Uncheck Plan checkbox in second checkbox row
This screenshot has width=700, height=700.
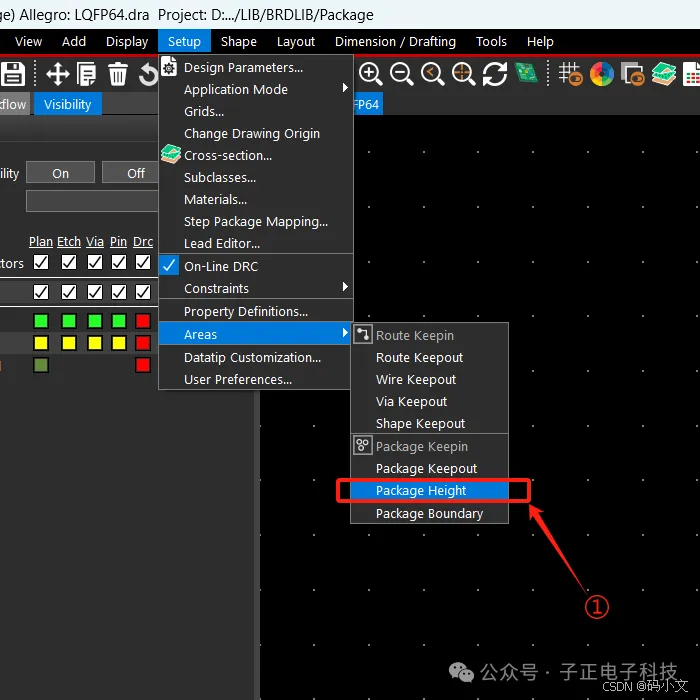point(41,292)
